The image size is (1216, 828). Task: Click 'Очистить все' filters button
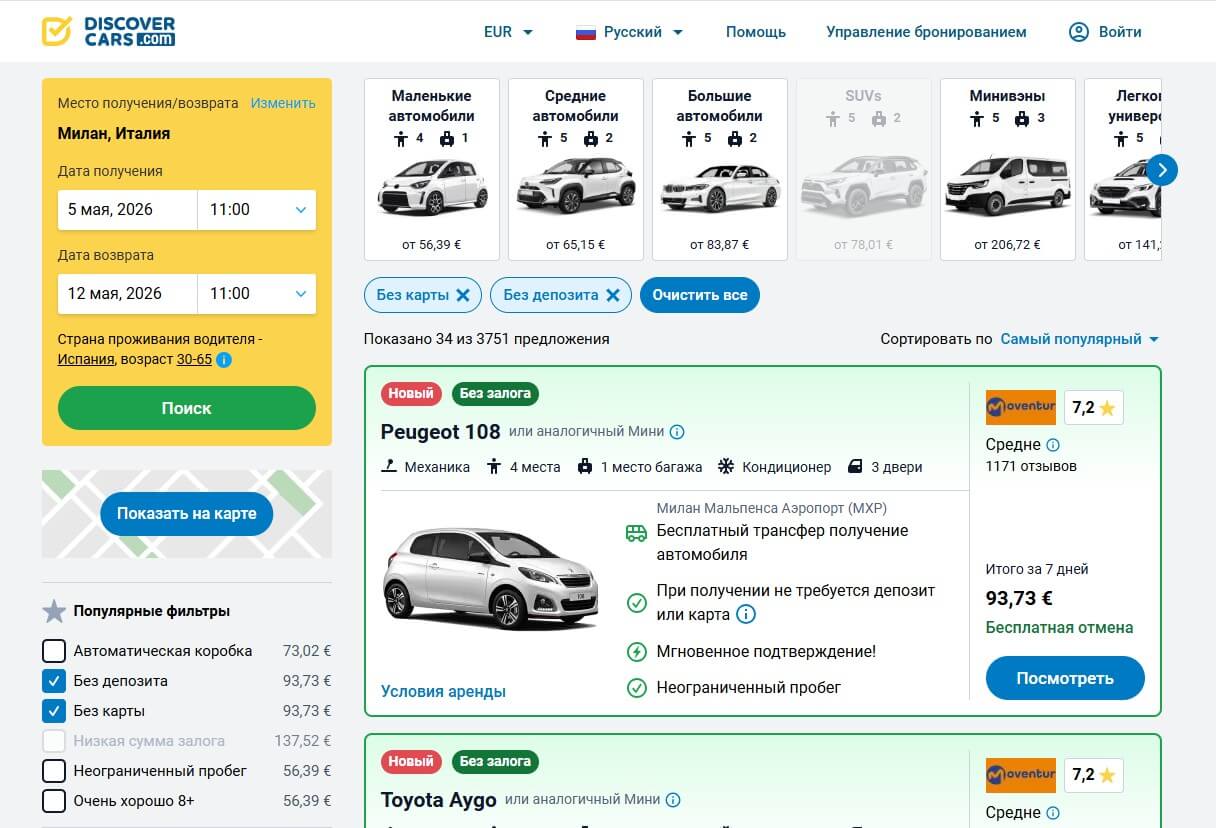tap(700, 295)
